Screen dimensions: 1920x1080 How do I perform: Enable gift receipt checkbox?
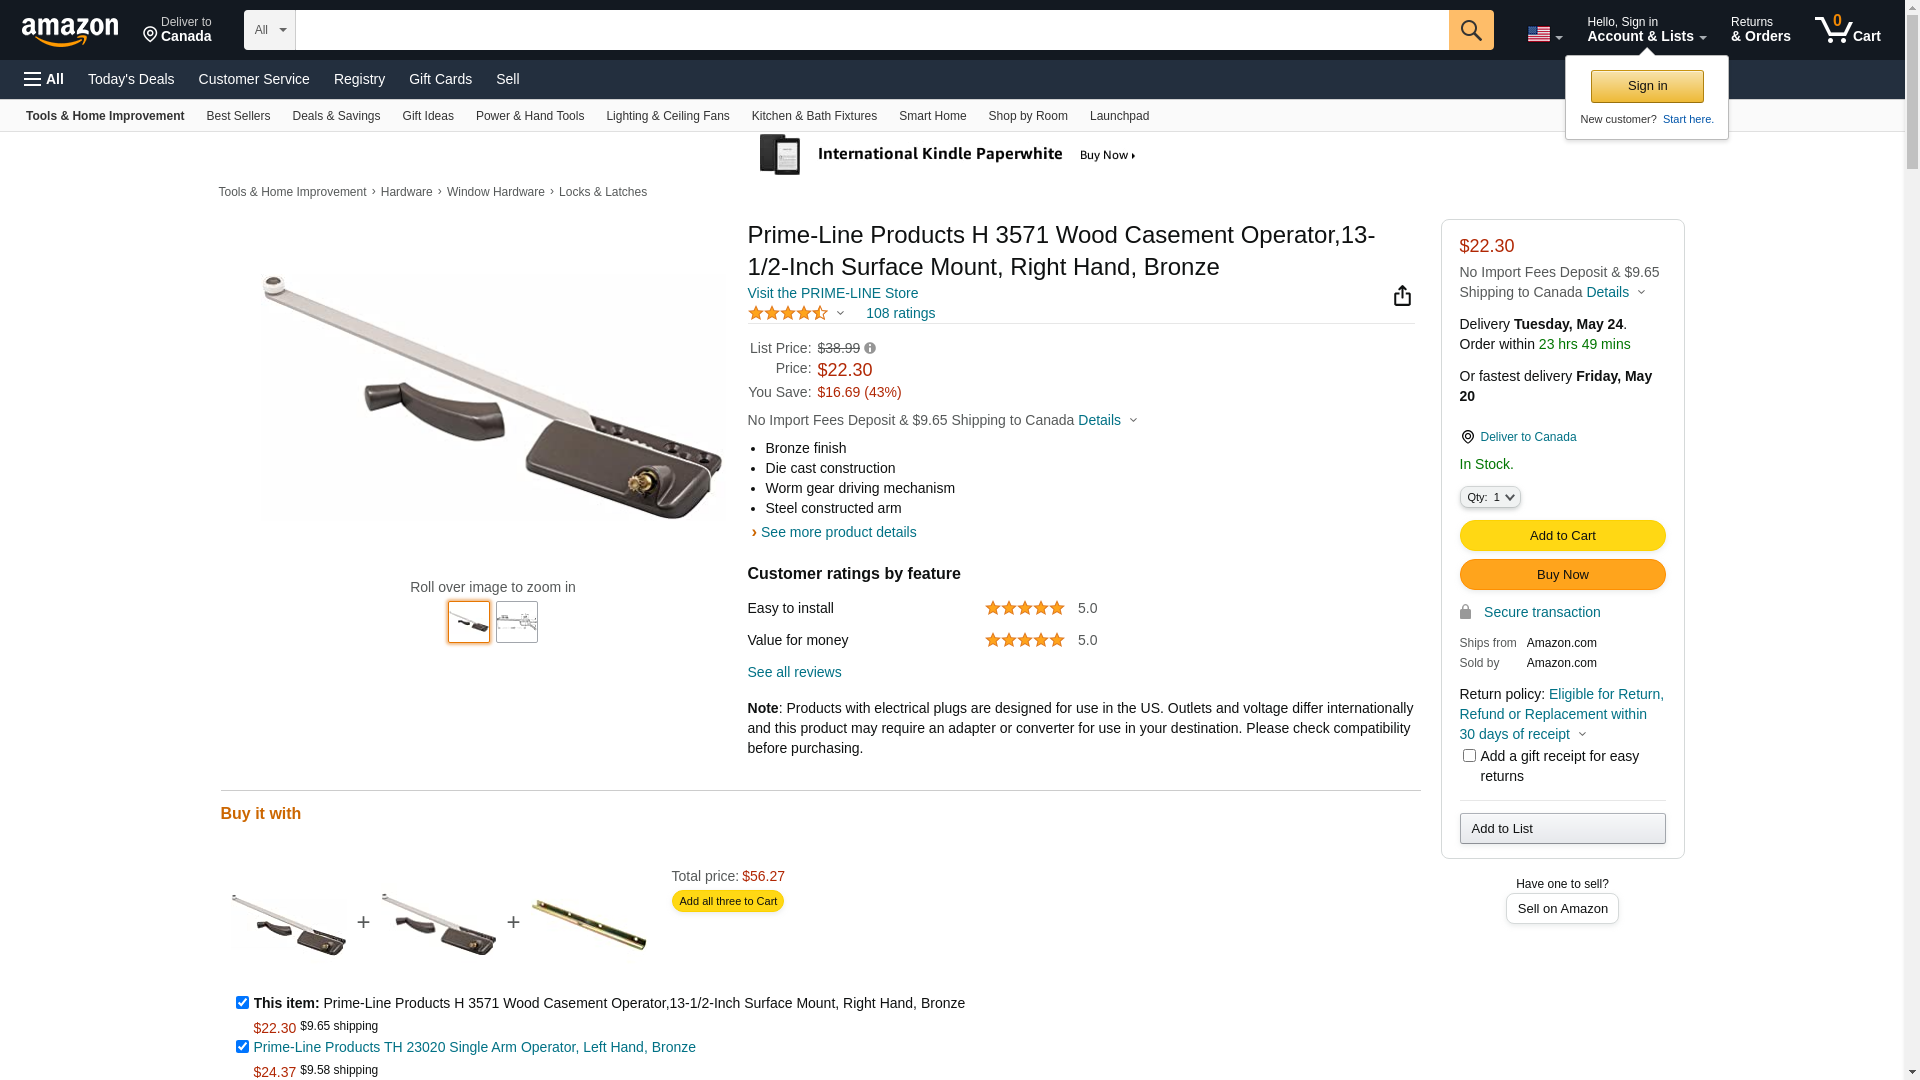pos(1469,756)
